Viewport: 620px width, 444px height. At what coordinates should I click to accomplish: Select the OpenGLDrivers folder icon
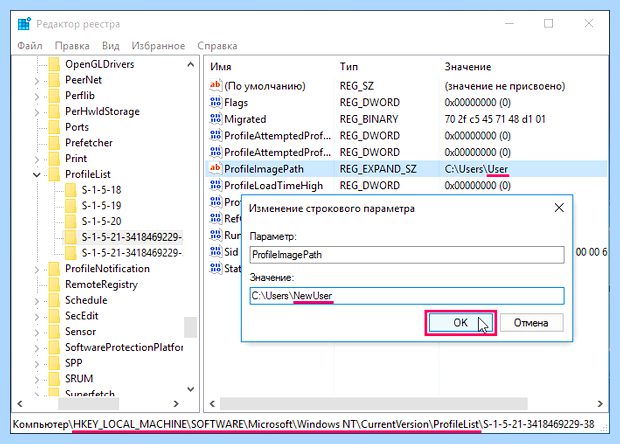(x=54, y=64)
